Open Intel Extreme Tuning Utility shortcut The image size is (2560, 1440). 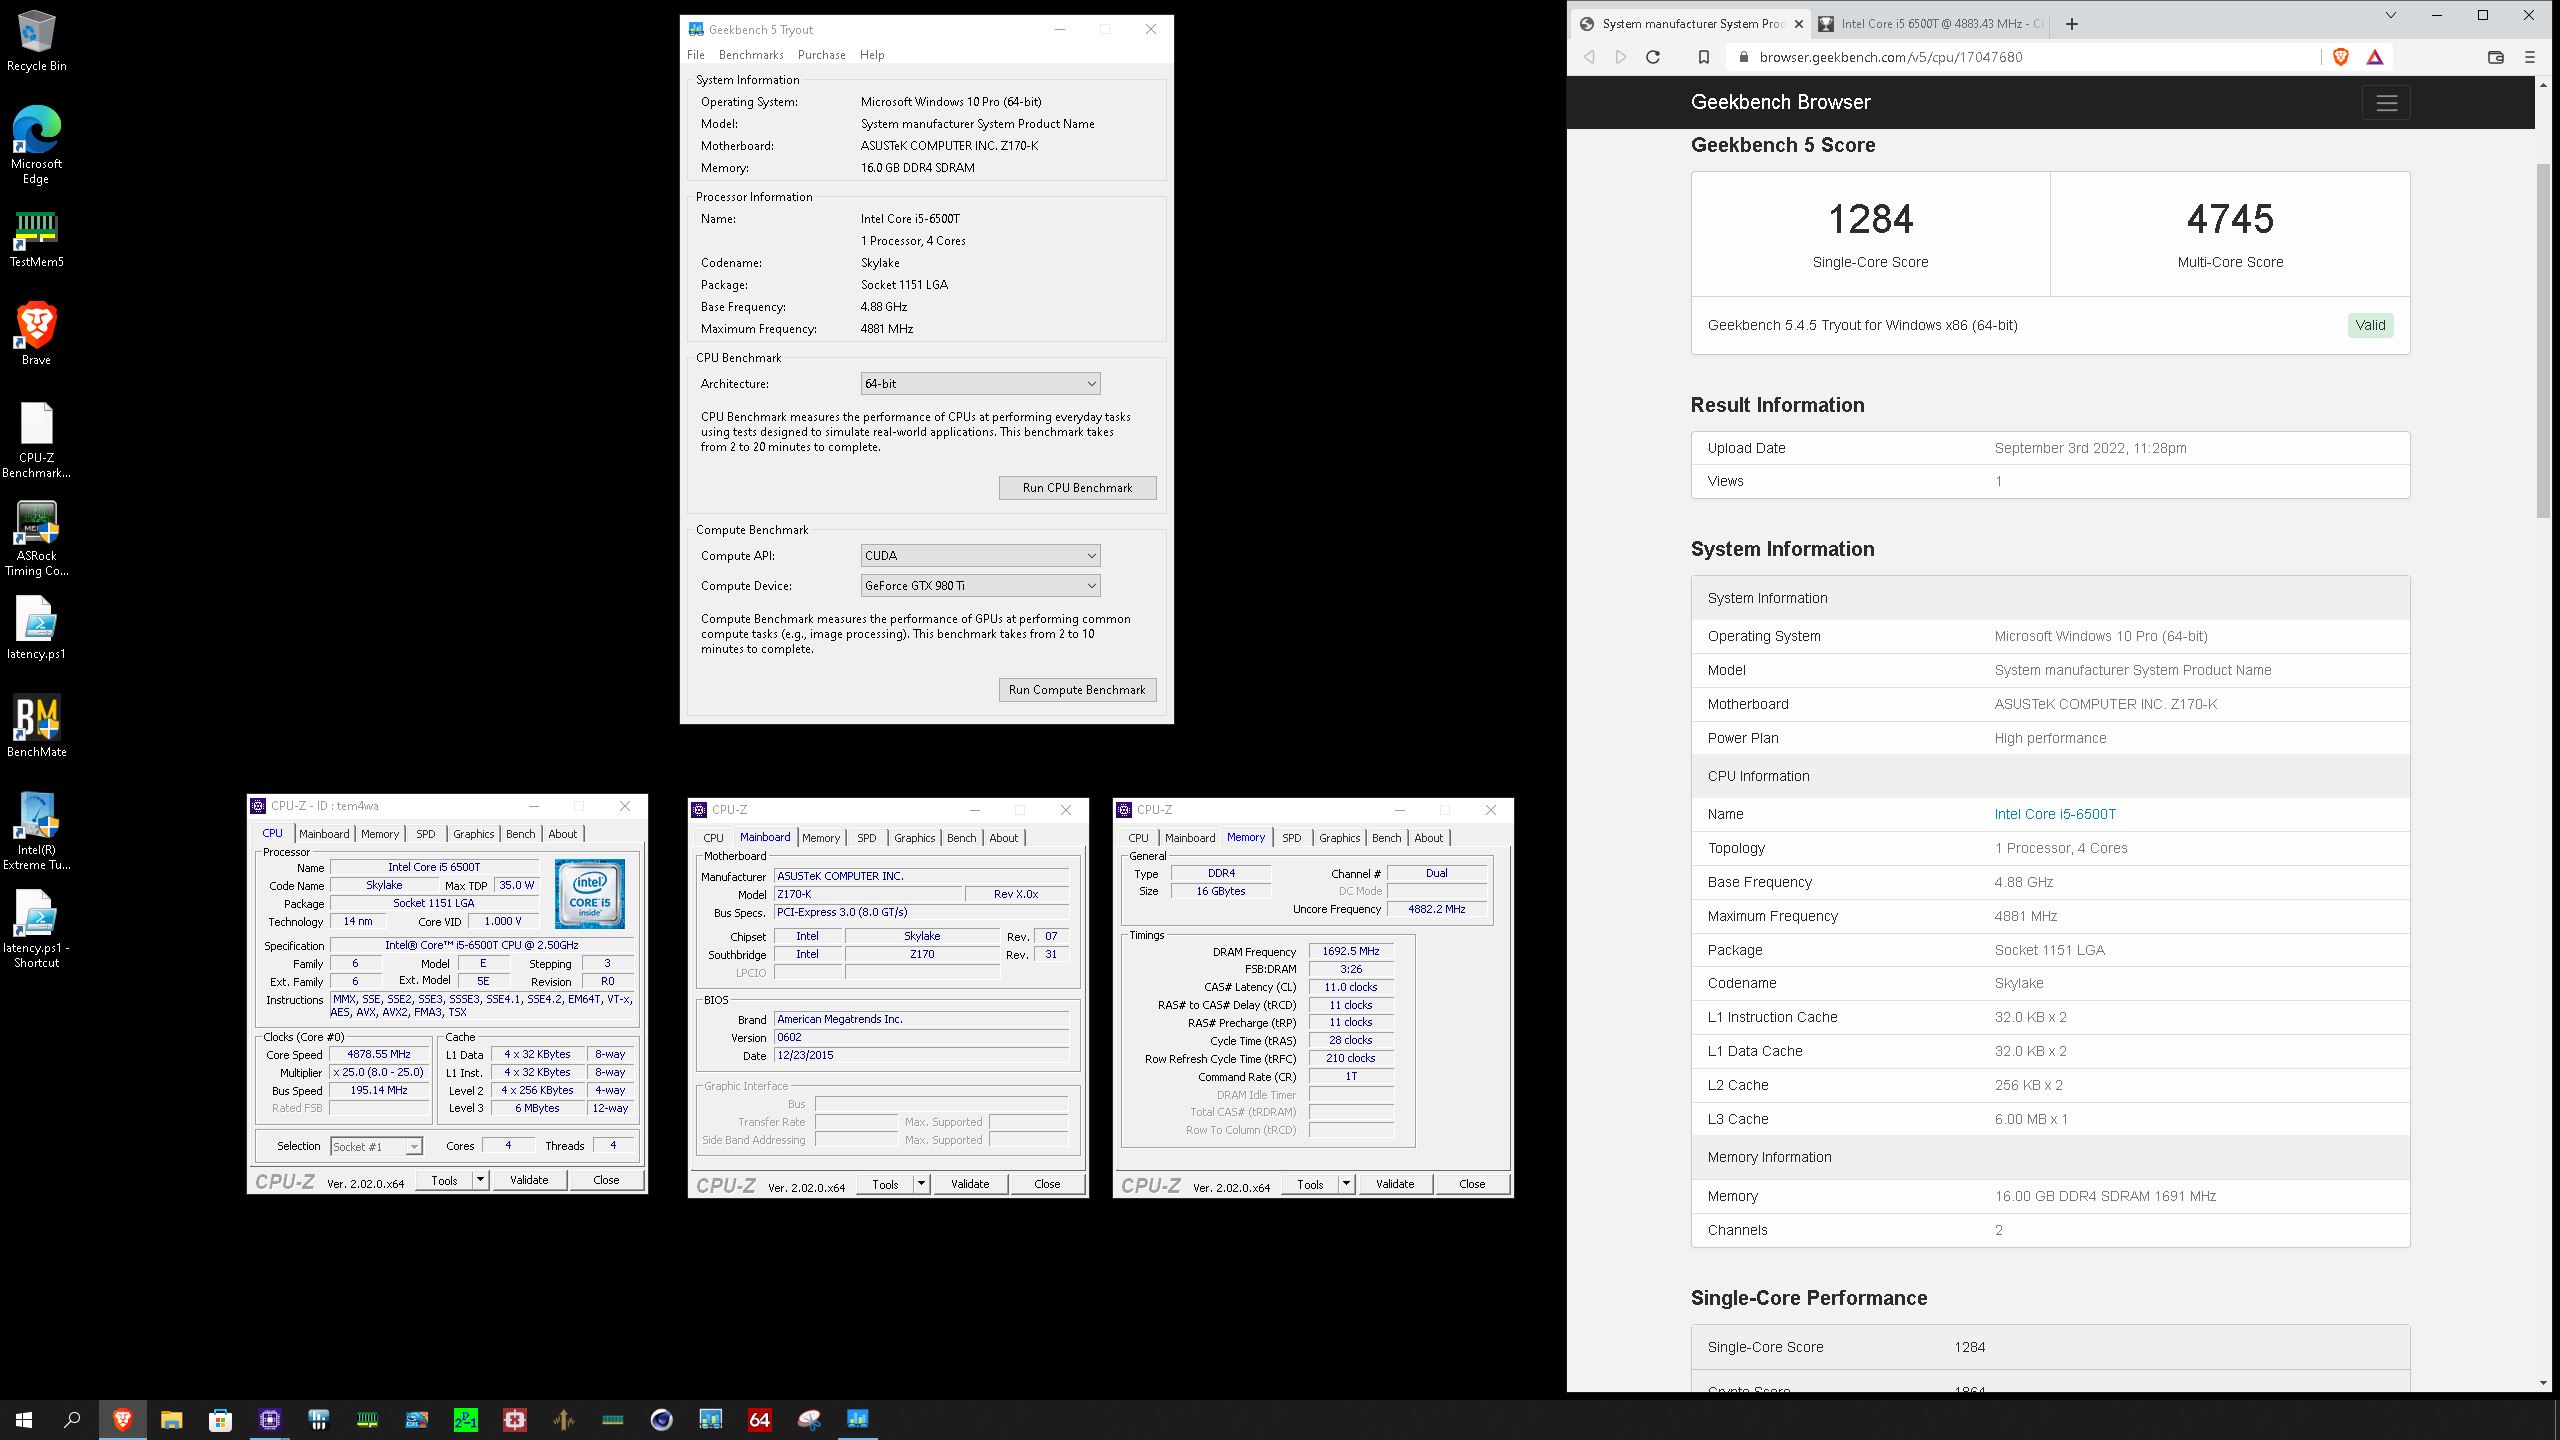pyautogui.click(x=37, y=832)
